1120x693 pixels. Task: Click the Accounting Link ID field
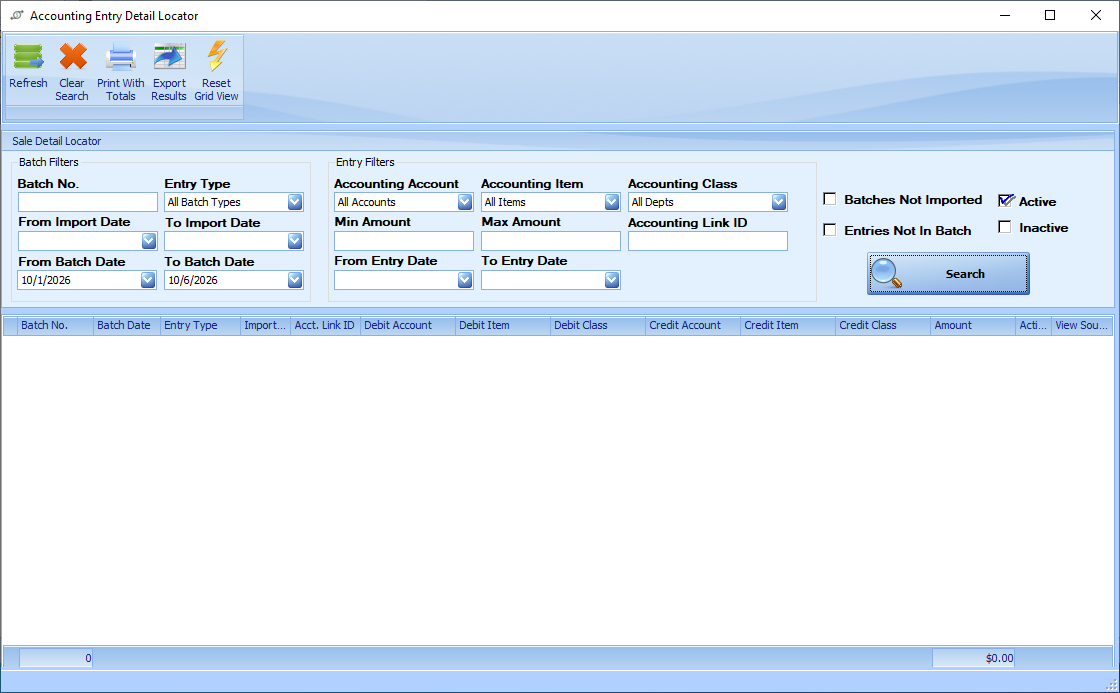click(x=708, y=241)
